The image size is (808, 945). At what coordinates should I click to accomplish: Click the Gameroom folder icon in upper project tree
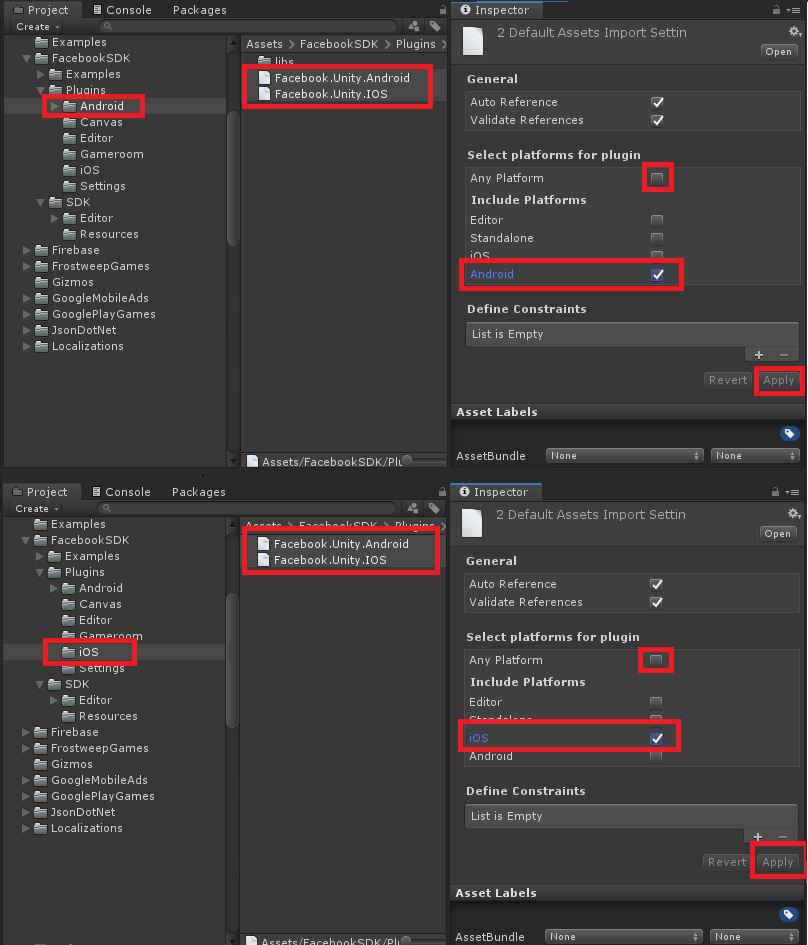(70, 154)
